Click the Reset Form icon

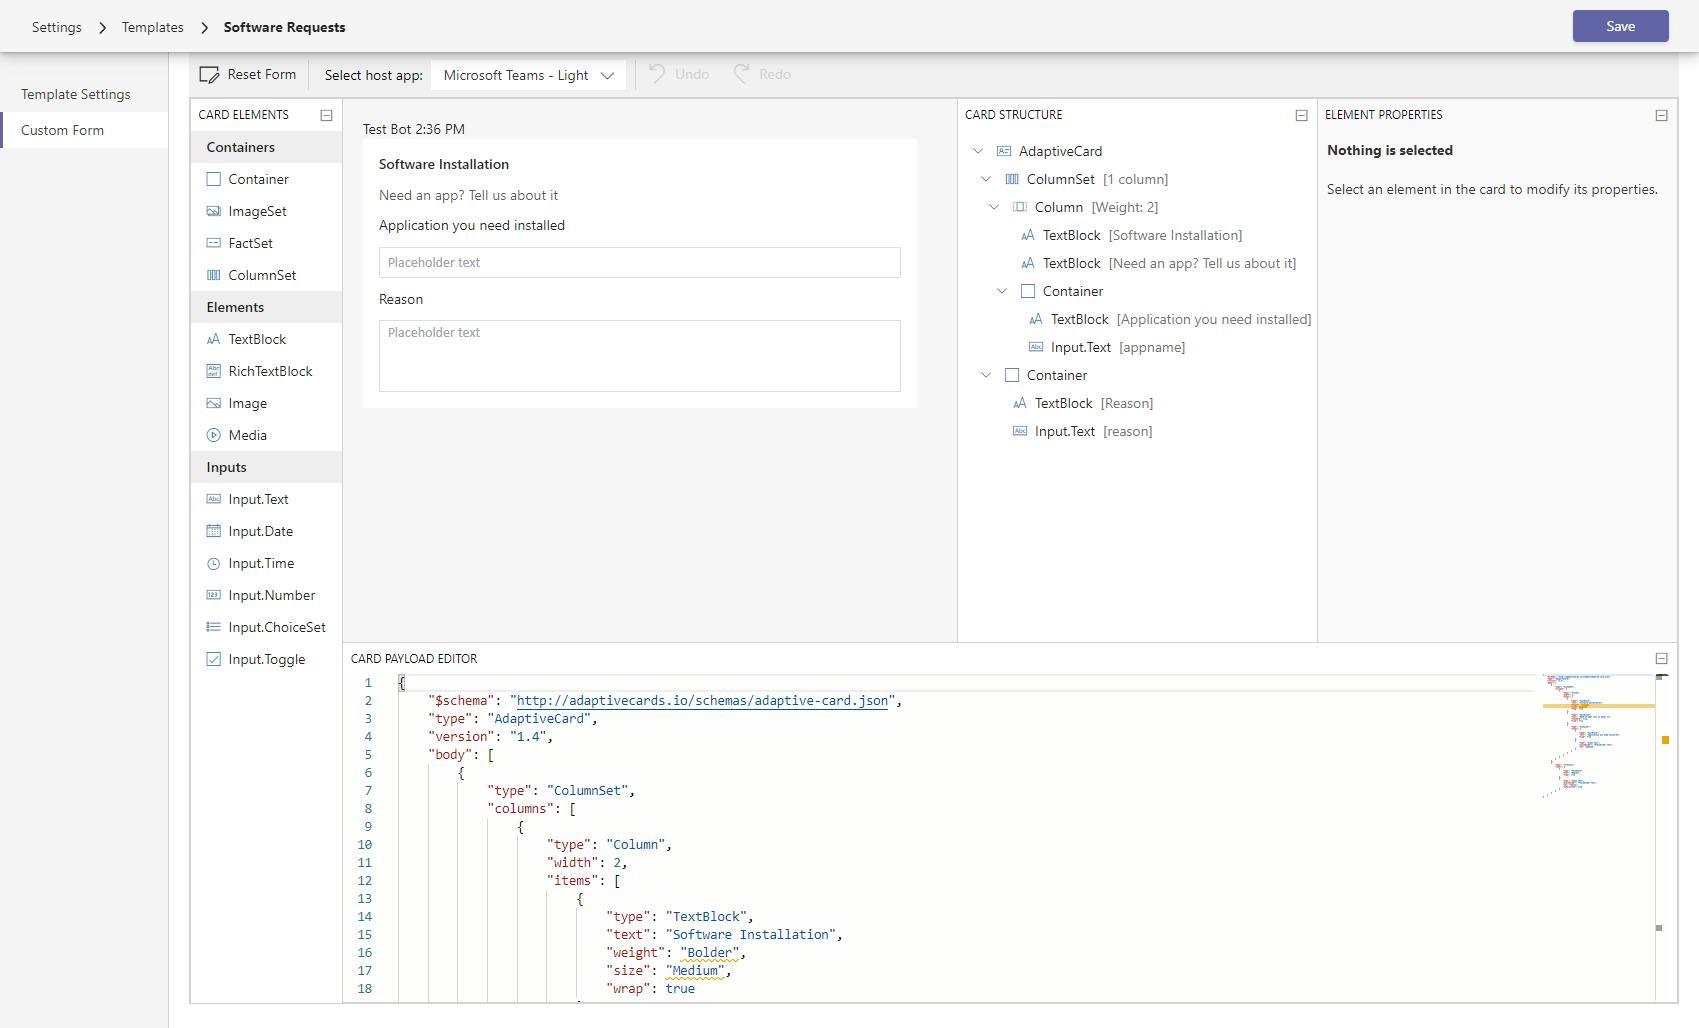(x=209, y=75)
